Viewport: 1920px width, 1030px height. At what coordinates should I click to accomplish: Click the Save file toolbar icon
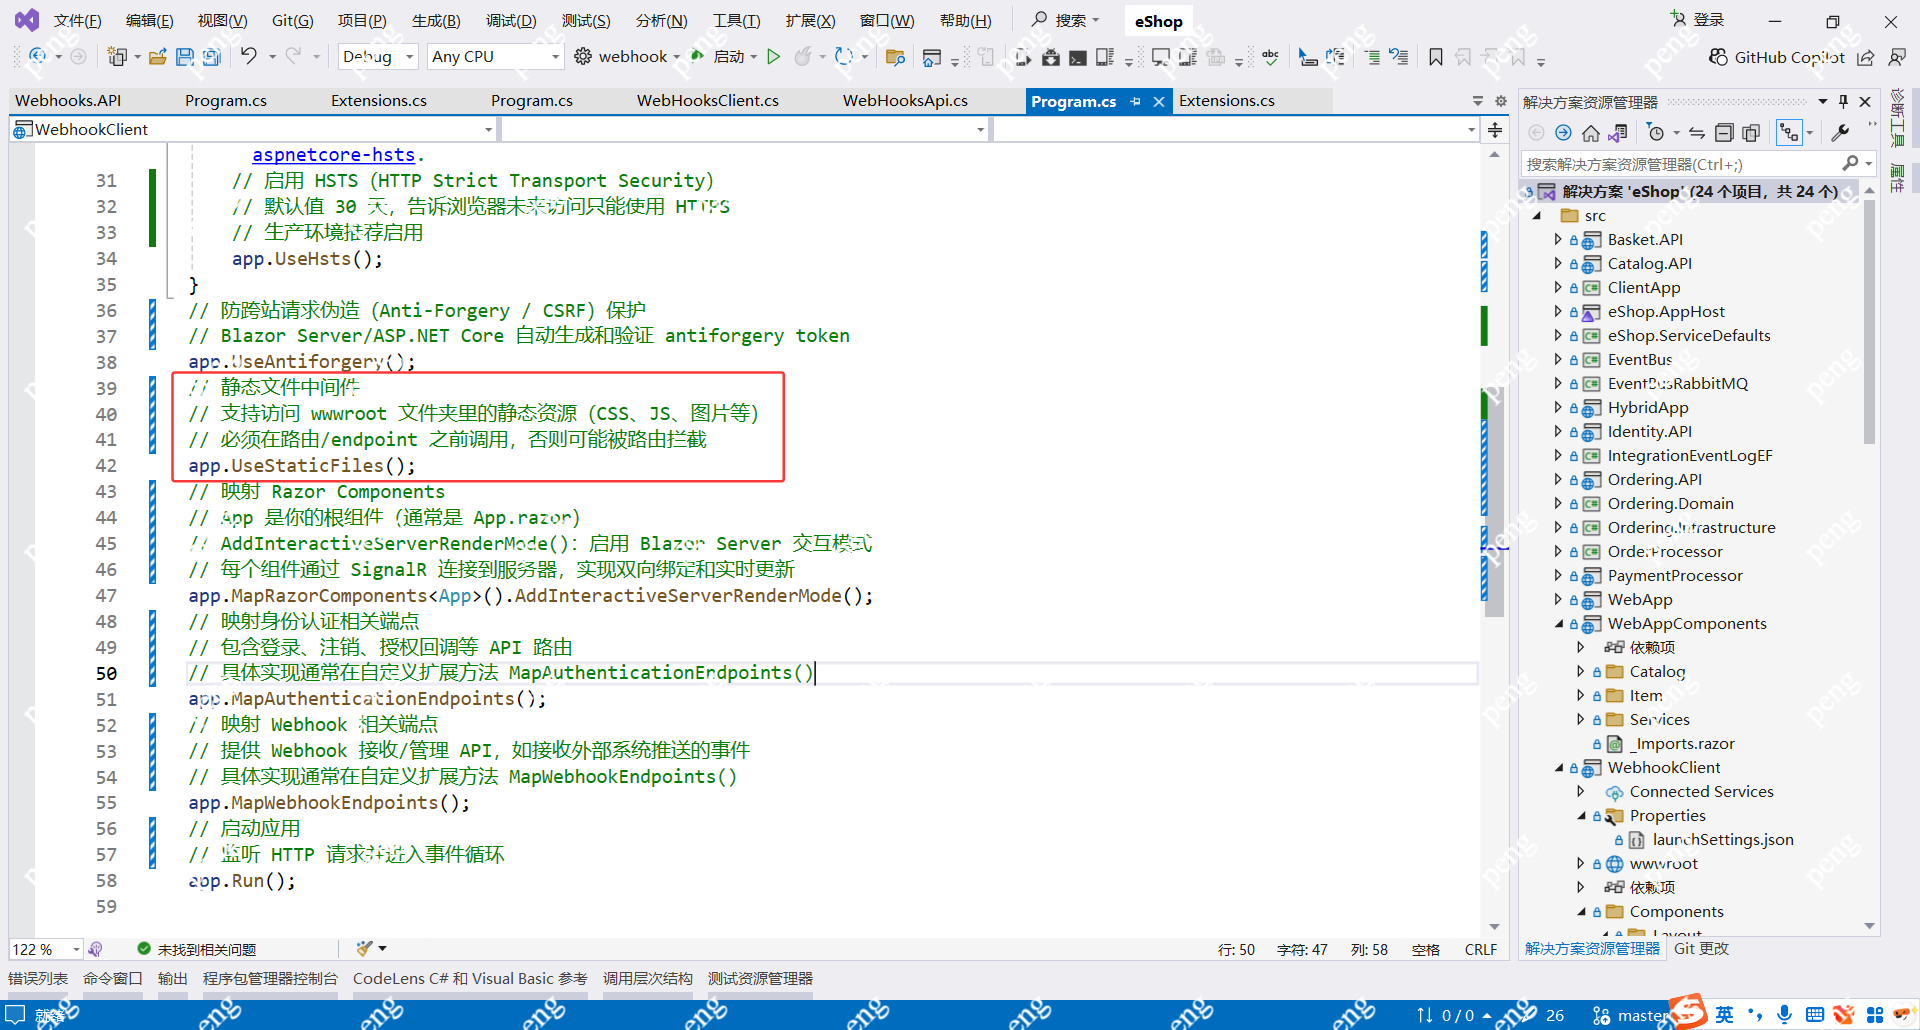click(x=185, y=57)
